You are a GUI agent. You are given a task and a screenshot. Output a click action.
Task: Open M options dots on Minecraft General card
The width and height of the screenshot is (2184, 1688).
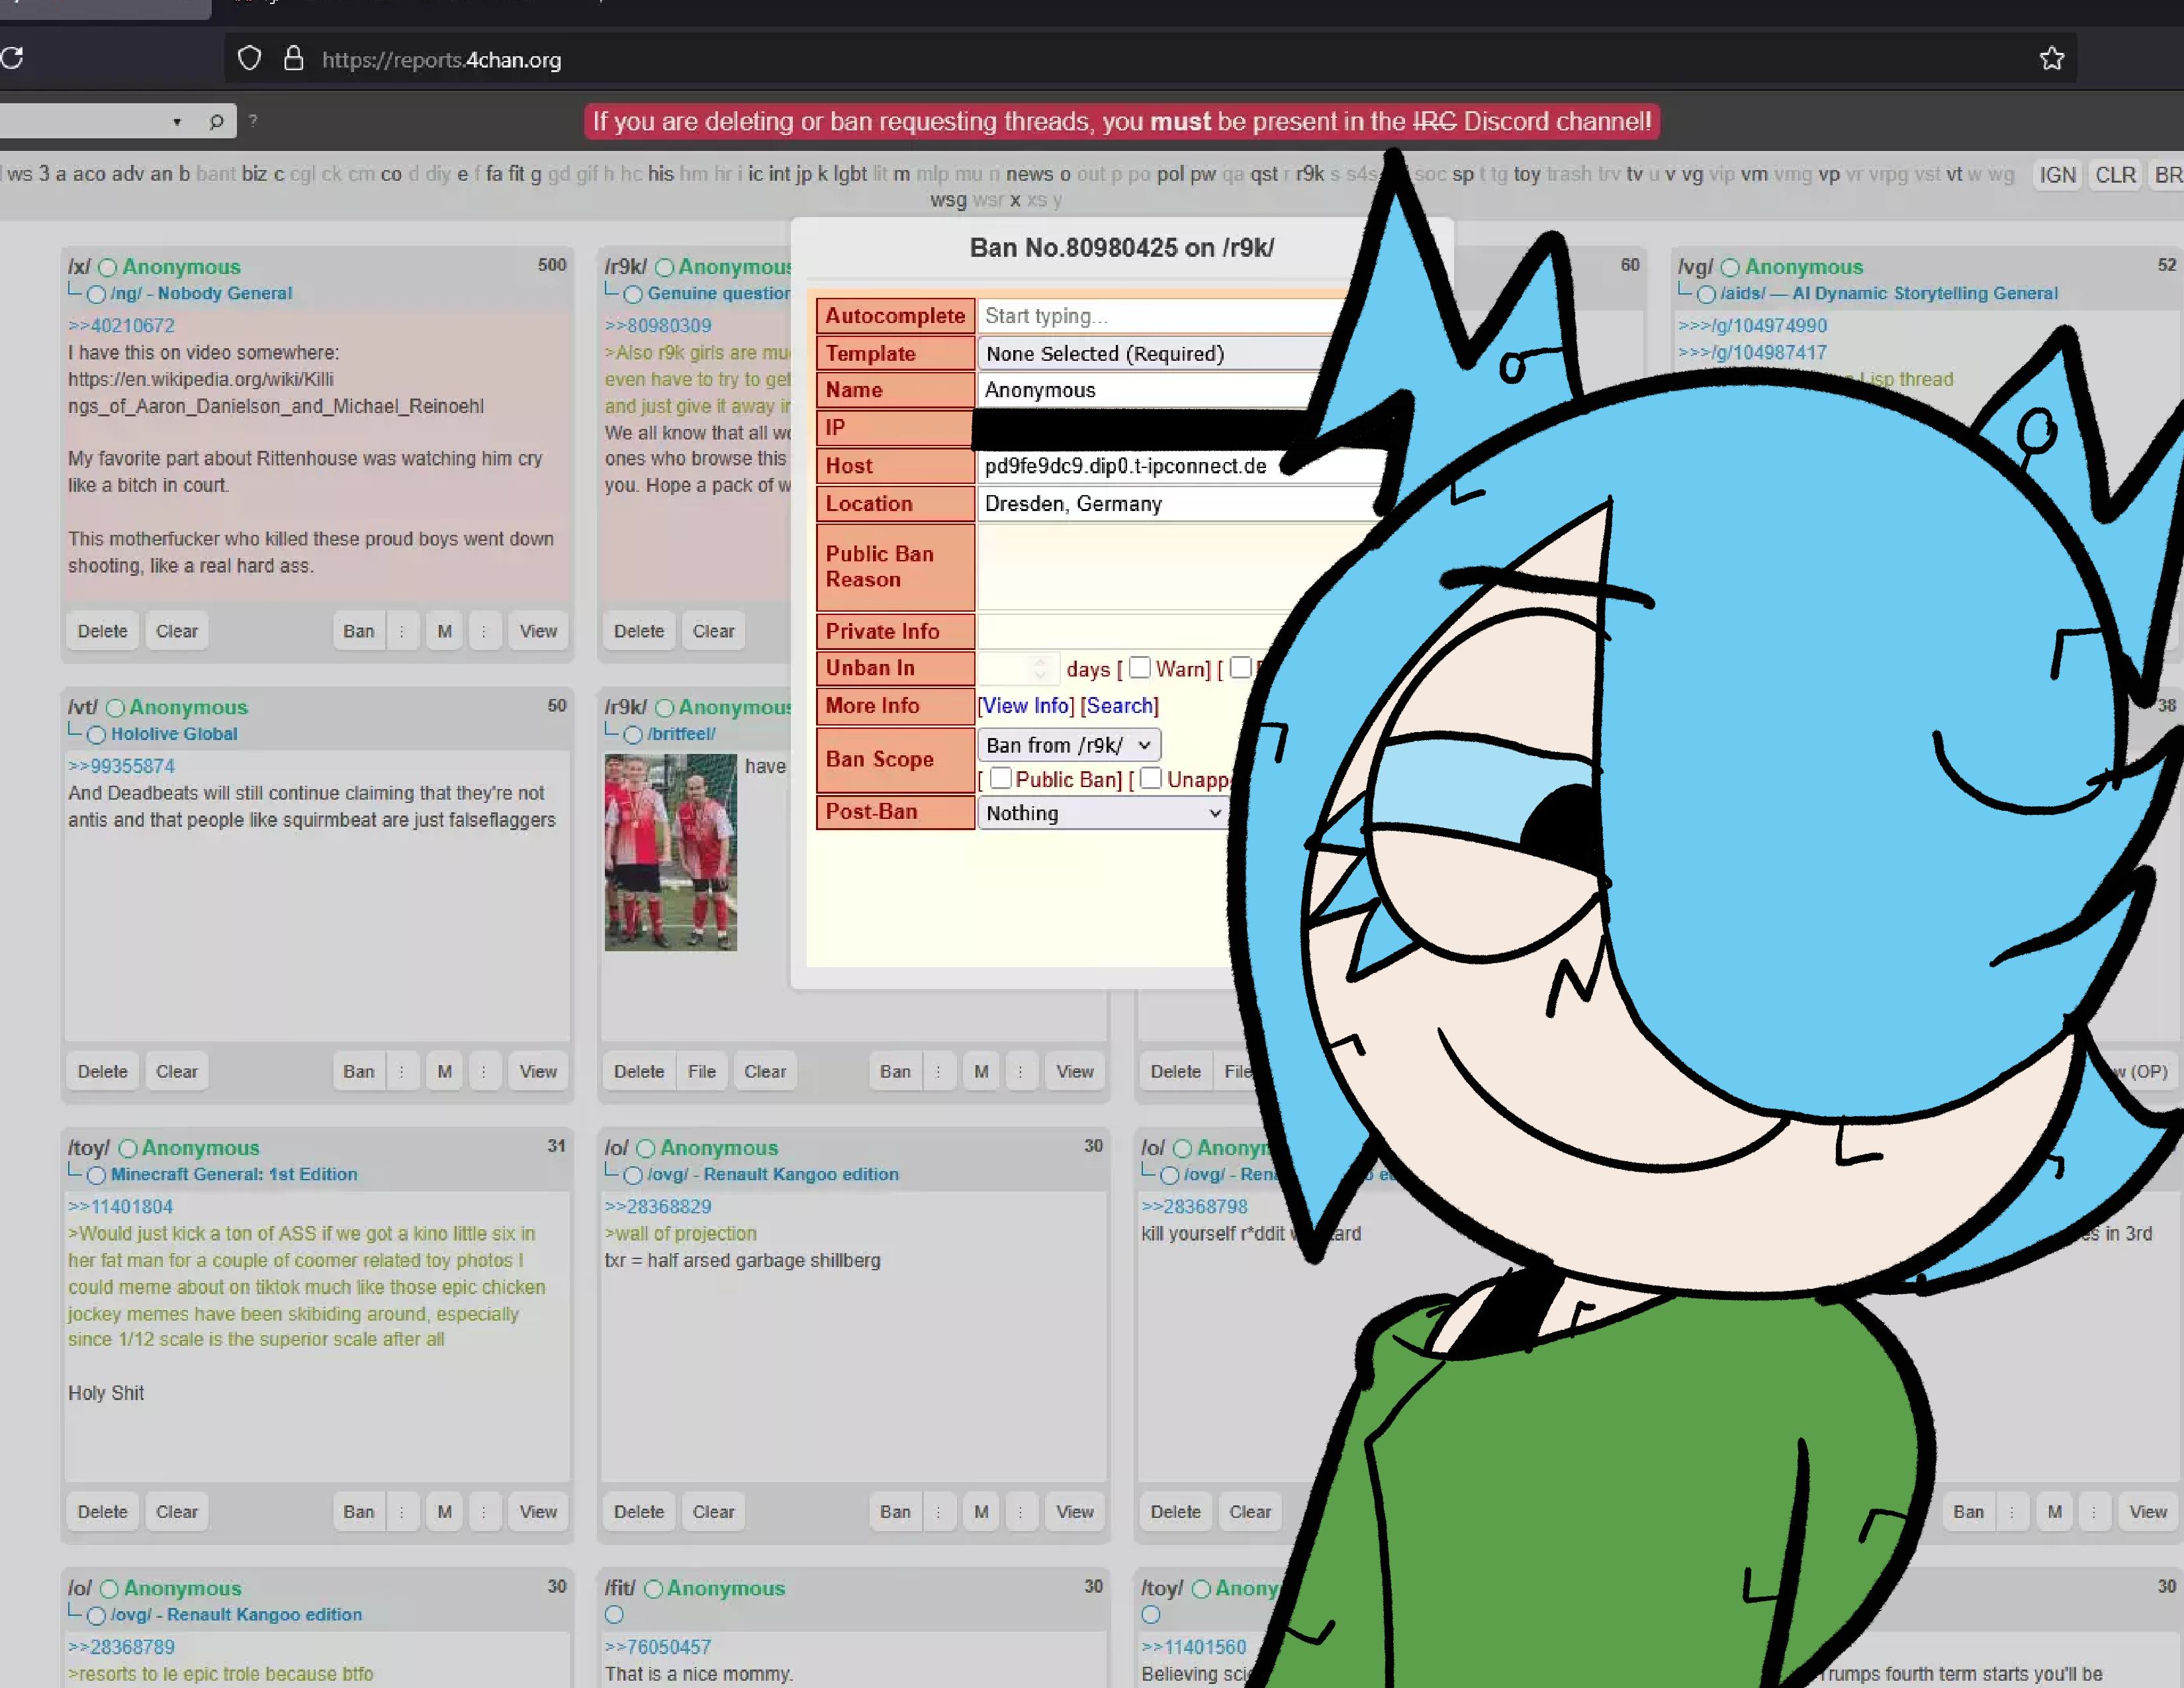(484, 1512)
